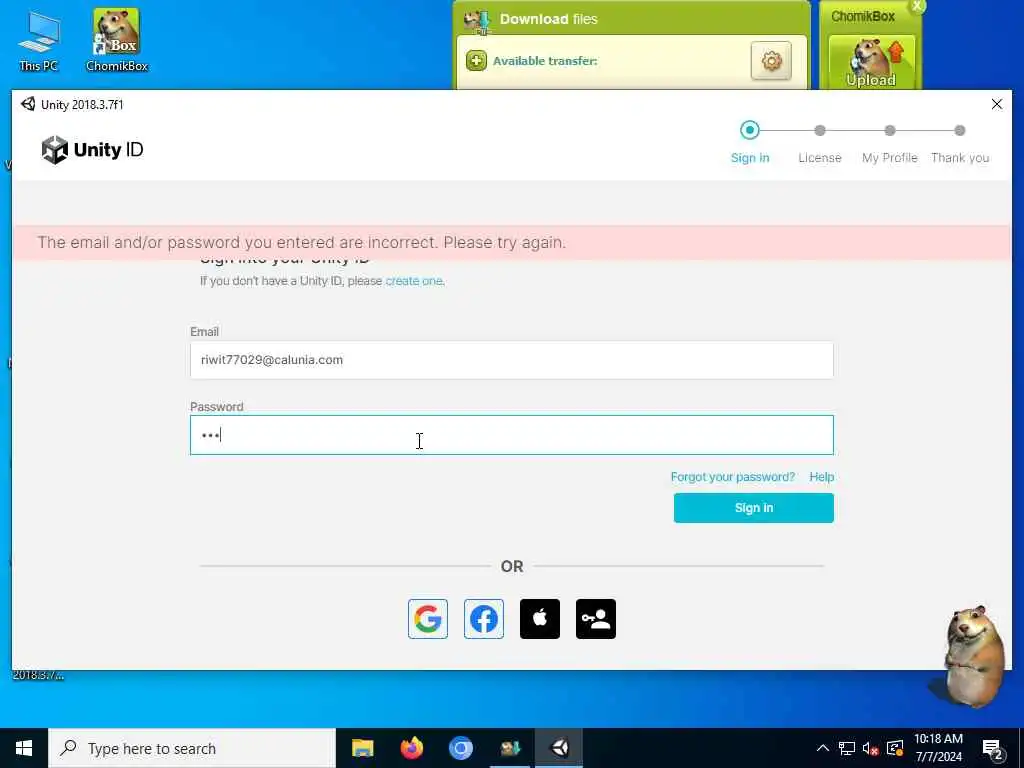Click the muted volume tray icon

[870, 748]
